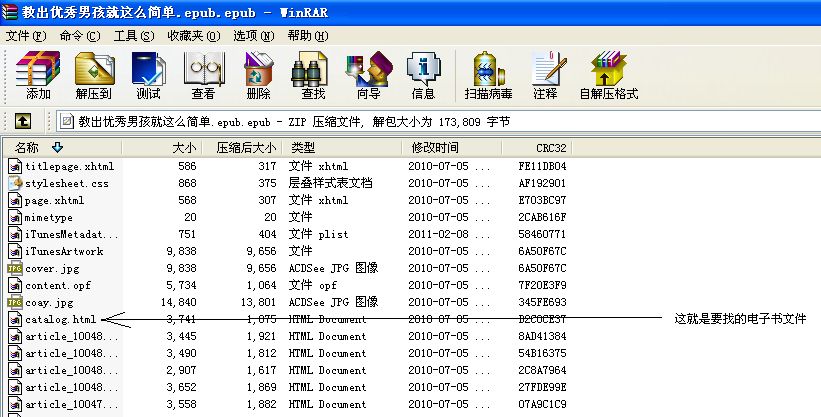
Task: Select the coay.jpg file name
Action: [49, 303]
